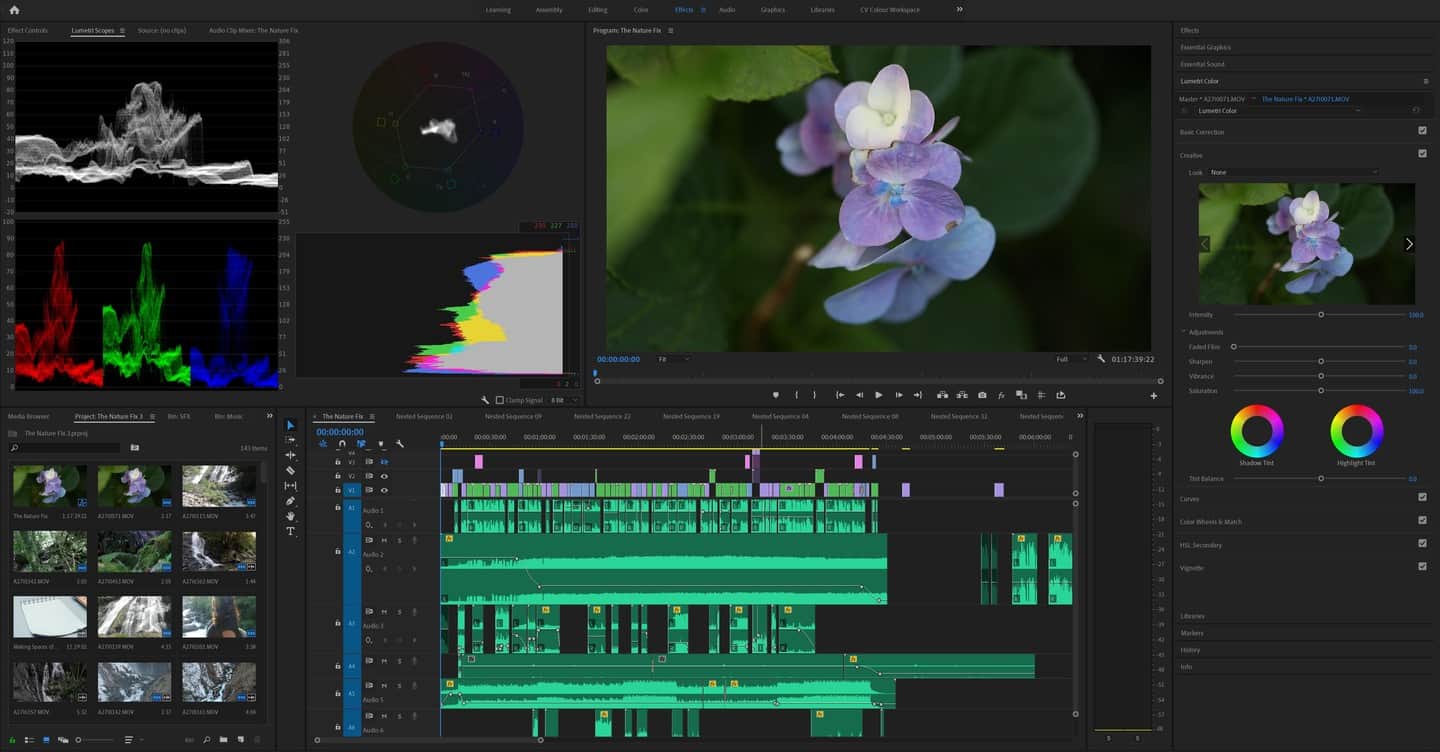Disable the Vignette checkbox in Lumetri Color
The image size is (1440, 752).
[x=1424, y=567]
